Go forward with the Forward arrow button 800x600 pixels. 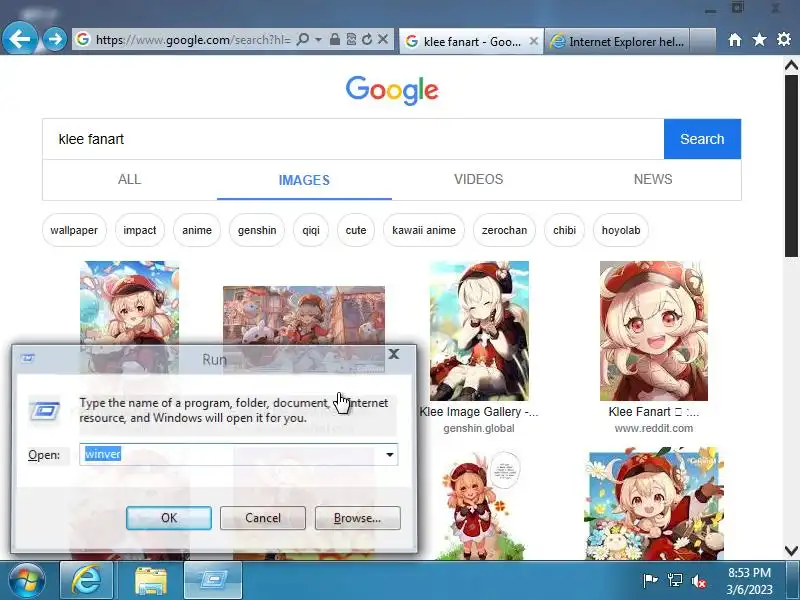55,39
